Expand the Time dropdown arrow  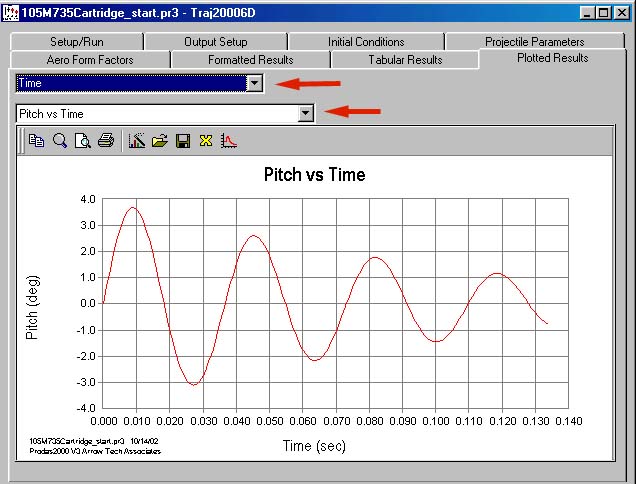pos(255,84)
